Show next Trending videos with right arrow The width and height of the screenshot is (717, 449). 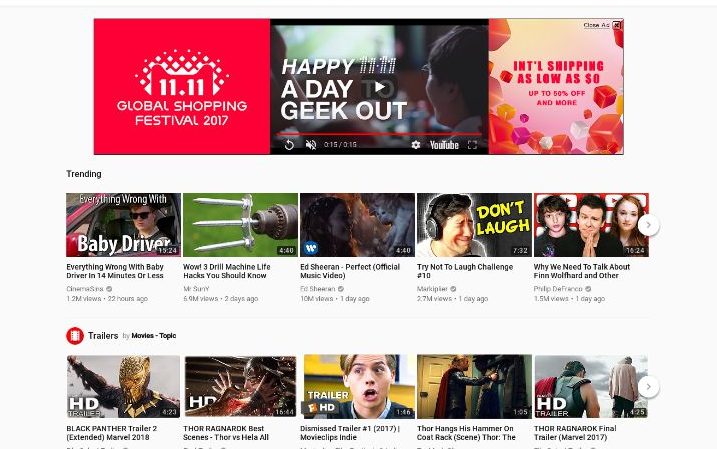click(648, 224)
